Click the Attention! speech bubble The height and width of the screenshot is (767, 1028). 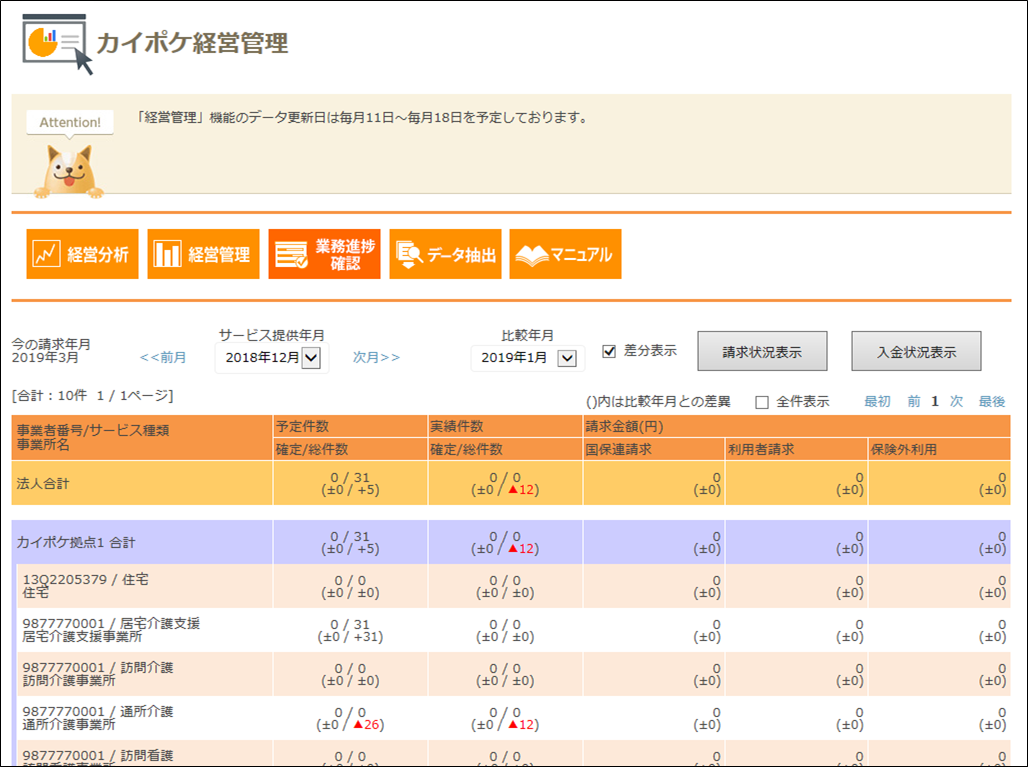click(x=70, y=123)
